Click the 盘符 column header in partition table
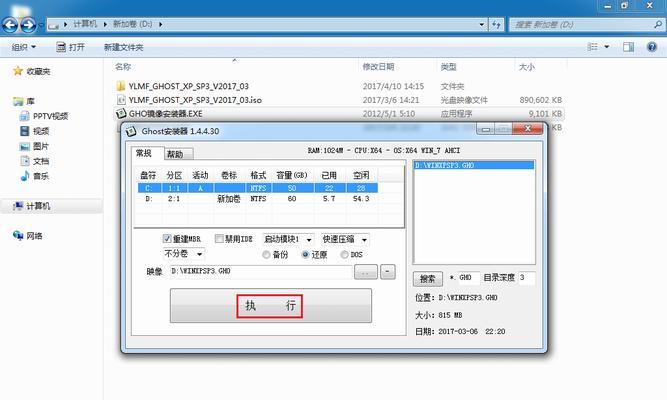The image size is (667, 400). click(148, 175)
